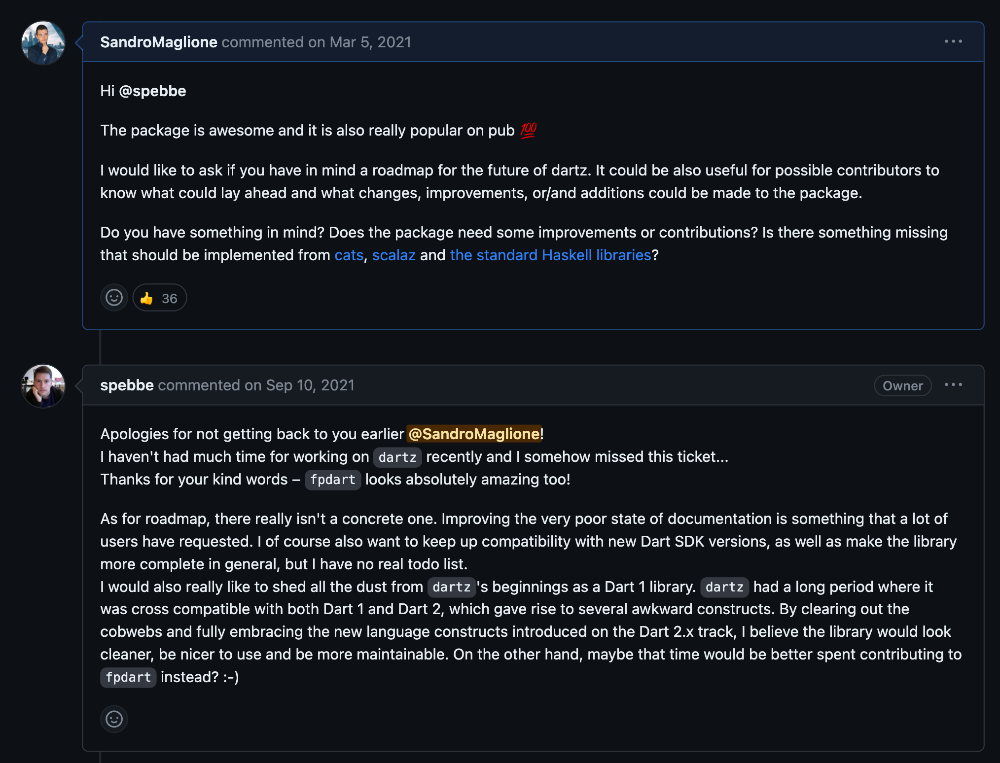Click the @spebbe mention
1000x763 pixels.
(x=153, y=91)
